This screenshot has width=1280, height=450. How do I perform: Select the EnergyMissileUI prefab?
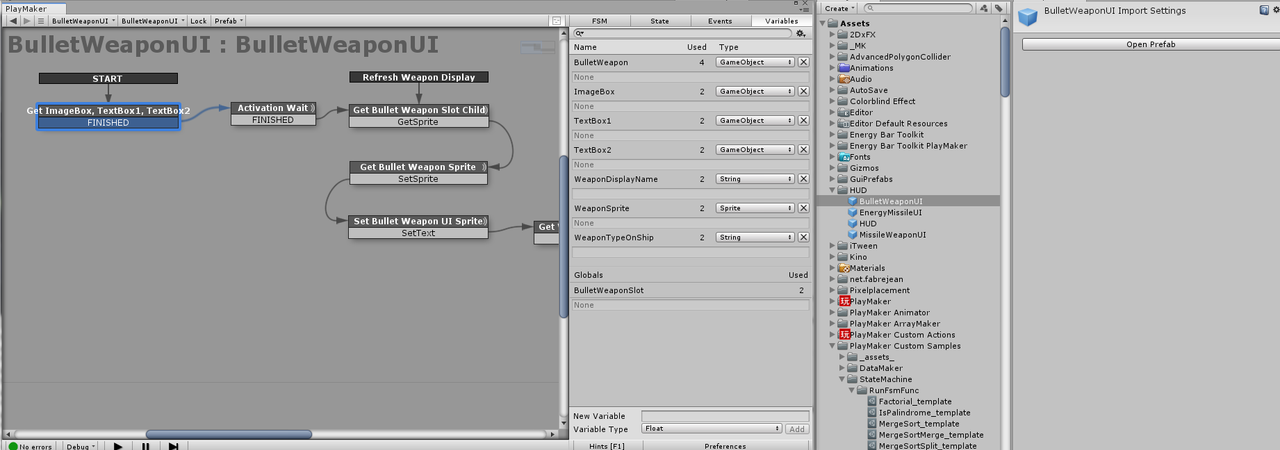click(x=890, y=212)
